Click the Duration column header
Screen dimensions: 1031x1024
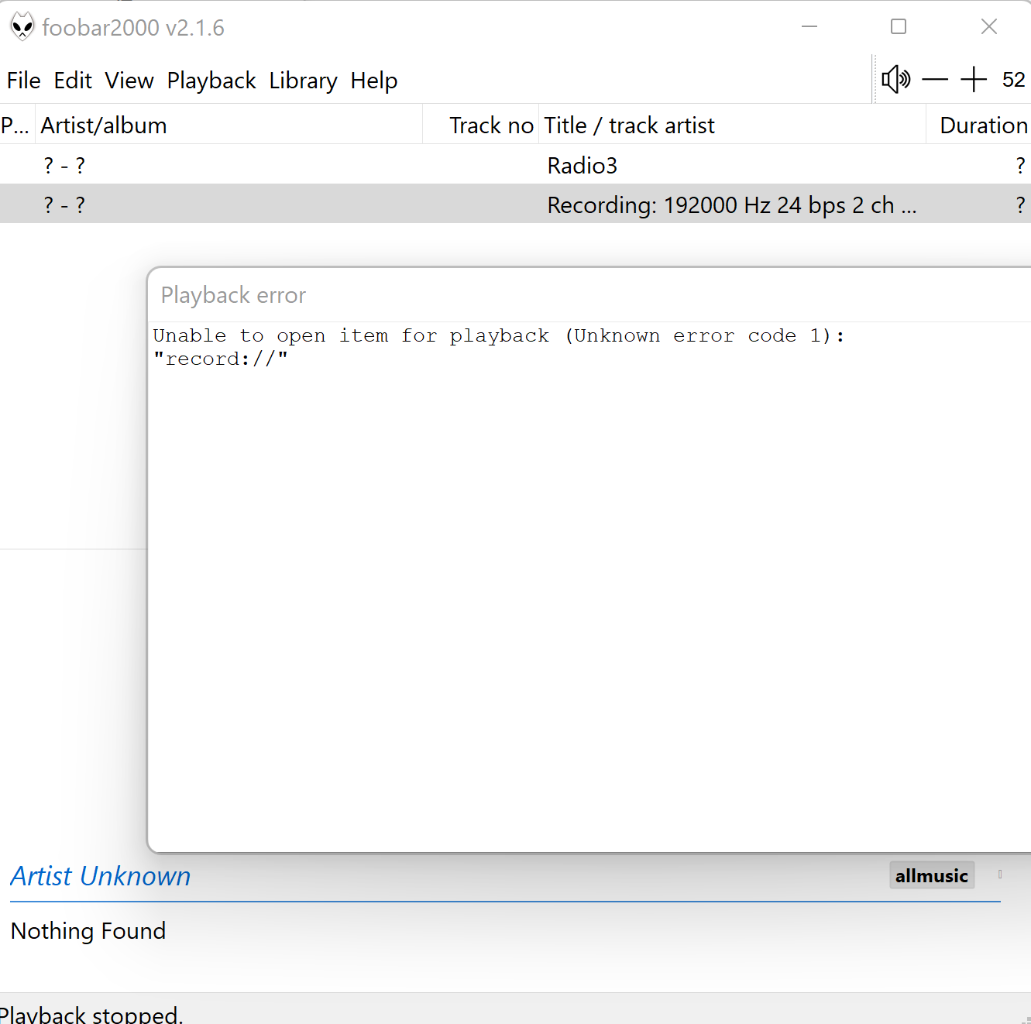tap(979, 125)
